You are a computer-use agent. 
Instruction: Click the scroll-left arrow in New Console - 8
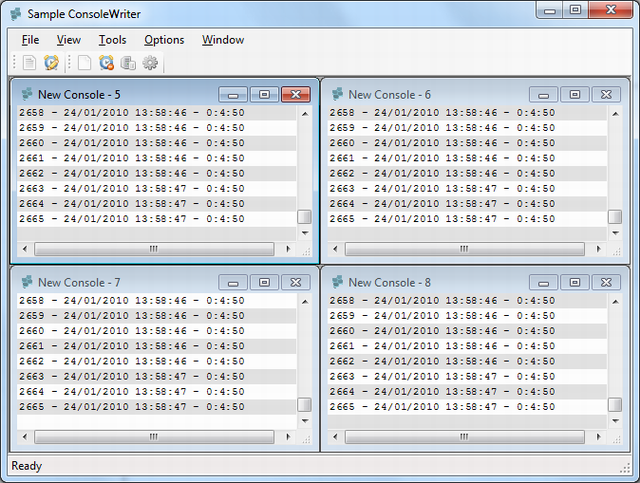(335, 437)
